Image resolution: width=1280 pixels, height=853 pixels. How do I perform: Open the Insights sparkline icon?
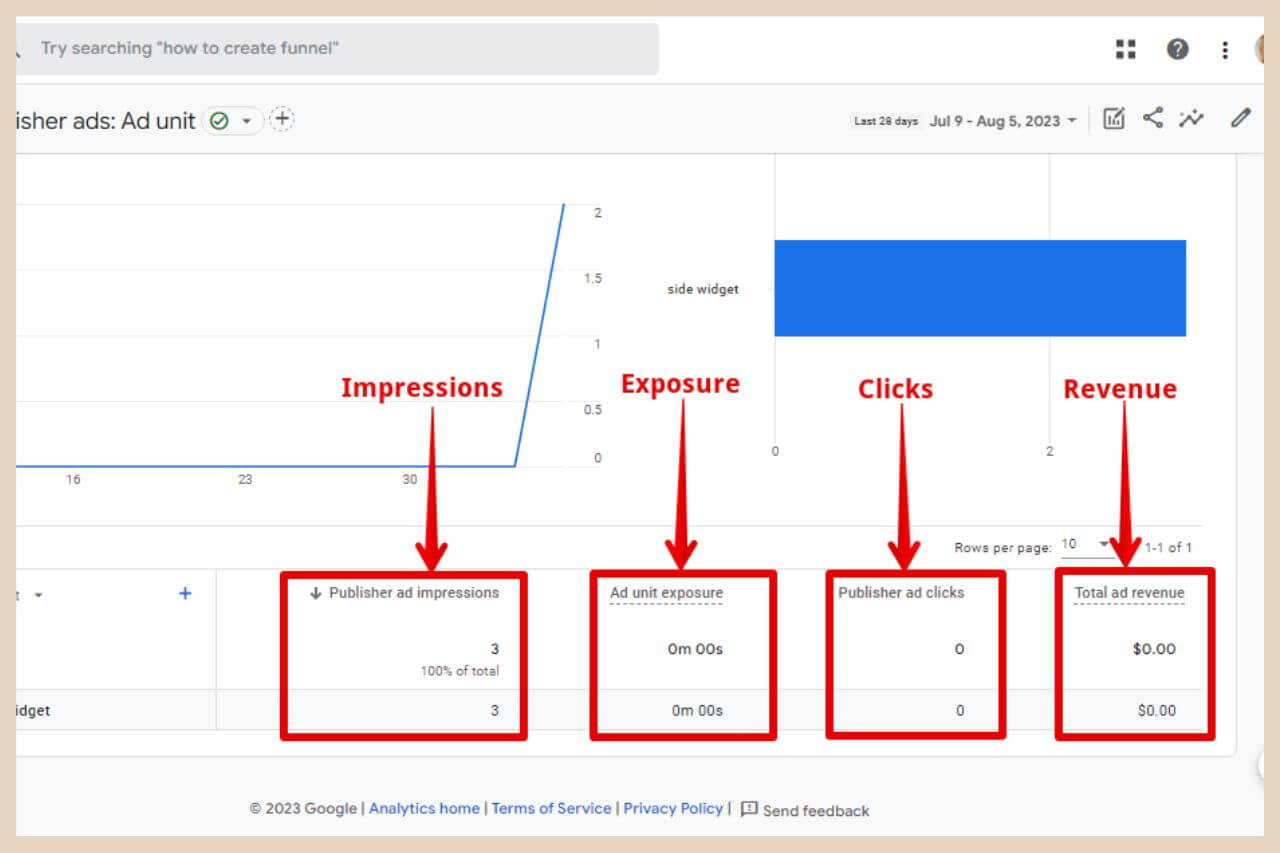pyautogui.click(x=1191, y=119)
